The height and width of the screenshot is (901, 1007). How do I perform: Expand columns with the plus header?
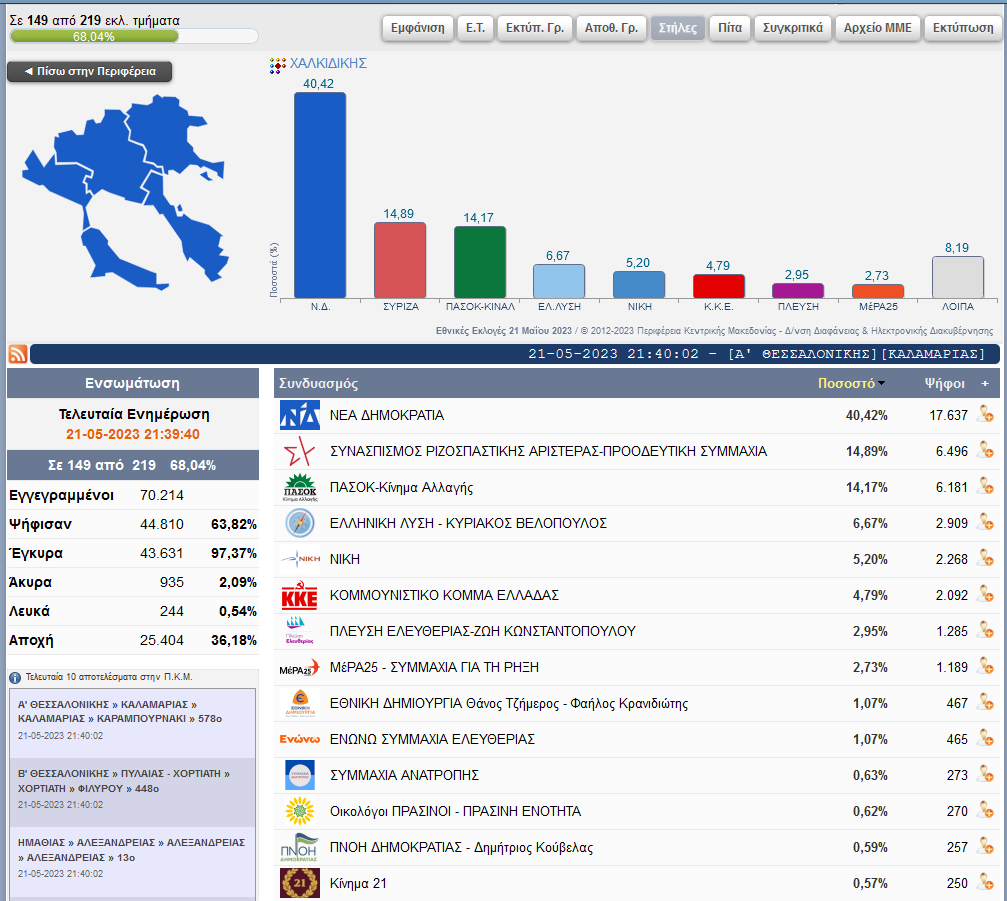coord(984,384)
